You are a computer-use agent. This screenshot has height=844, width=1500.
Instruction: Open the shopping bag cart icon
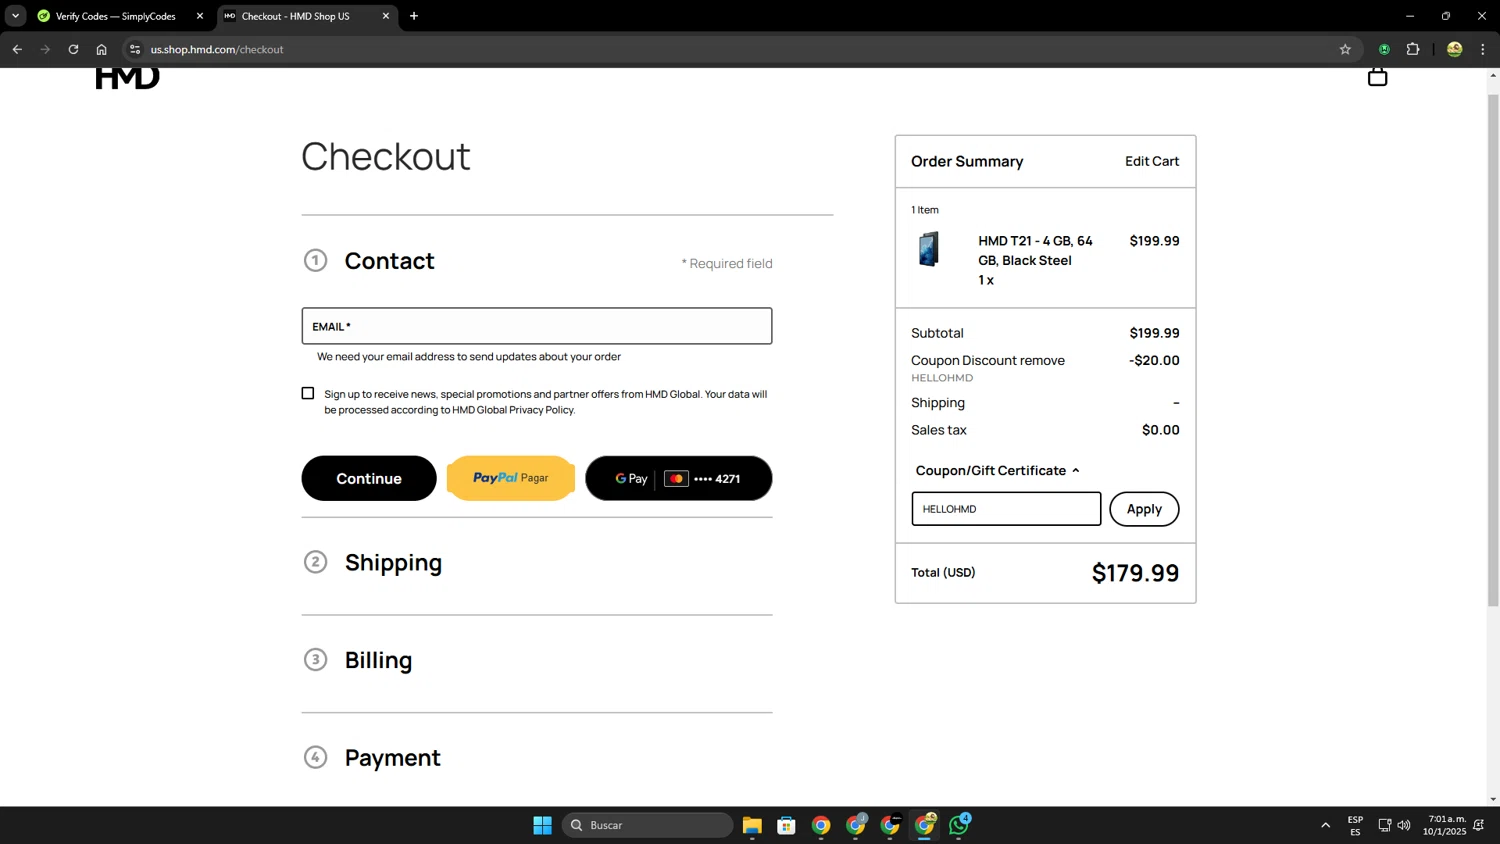(x=1377, y=77)
